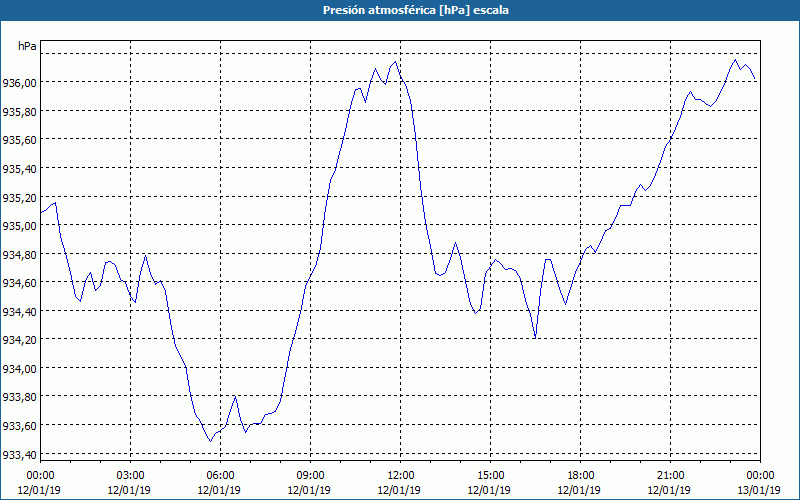Click the curve dip near 16:30

(535, 338)
